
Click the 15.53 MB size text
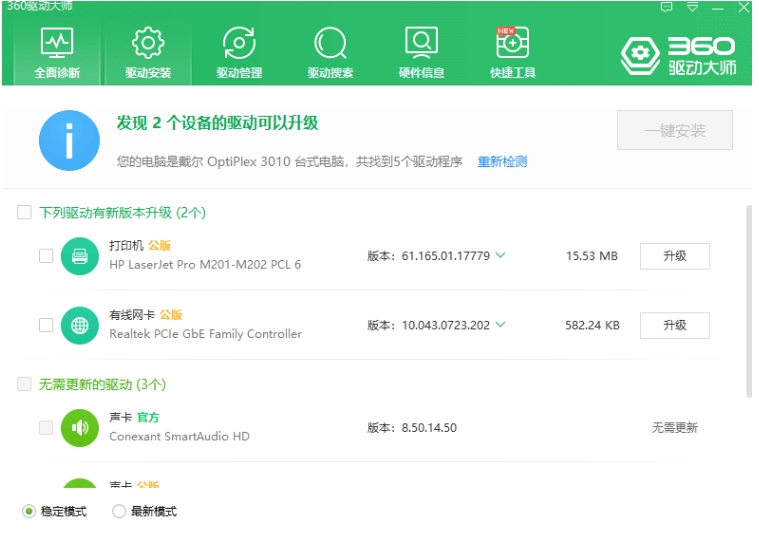pos(592,256)
